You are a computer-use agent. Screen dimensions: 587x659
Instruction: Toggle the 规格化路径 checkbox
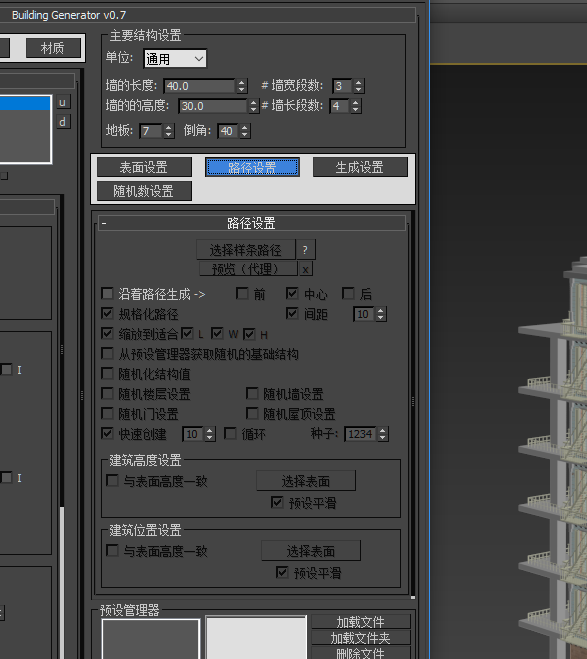coord(108,314)
